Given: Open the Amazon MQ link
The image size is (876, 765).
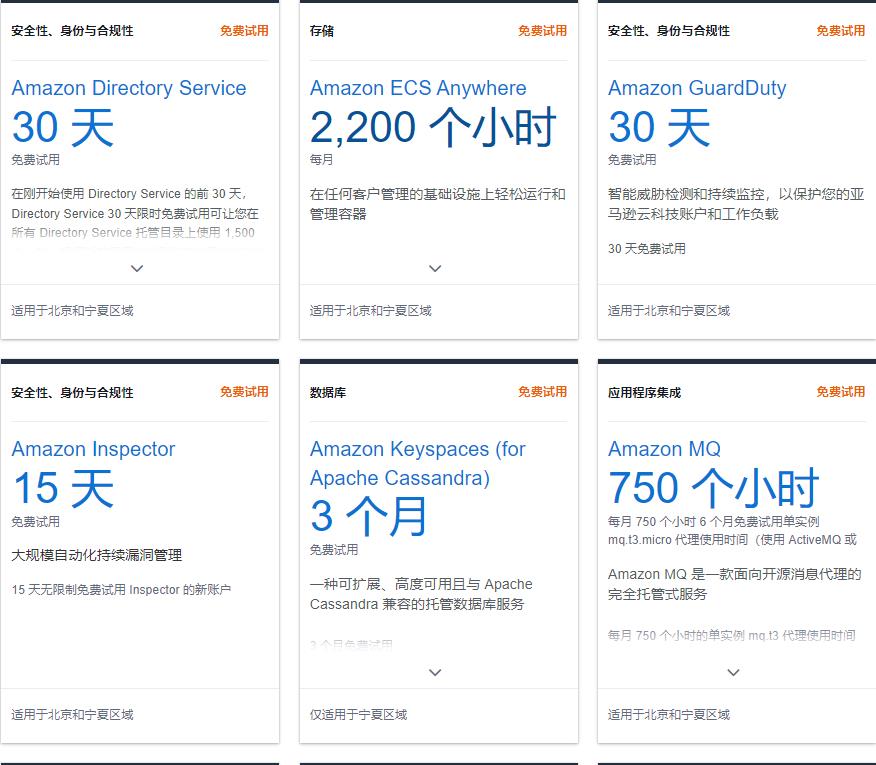Looking at the screenshot, I should pos(664,449).
